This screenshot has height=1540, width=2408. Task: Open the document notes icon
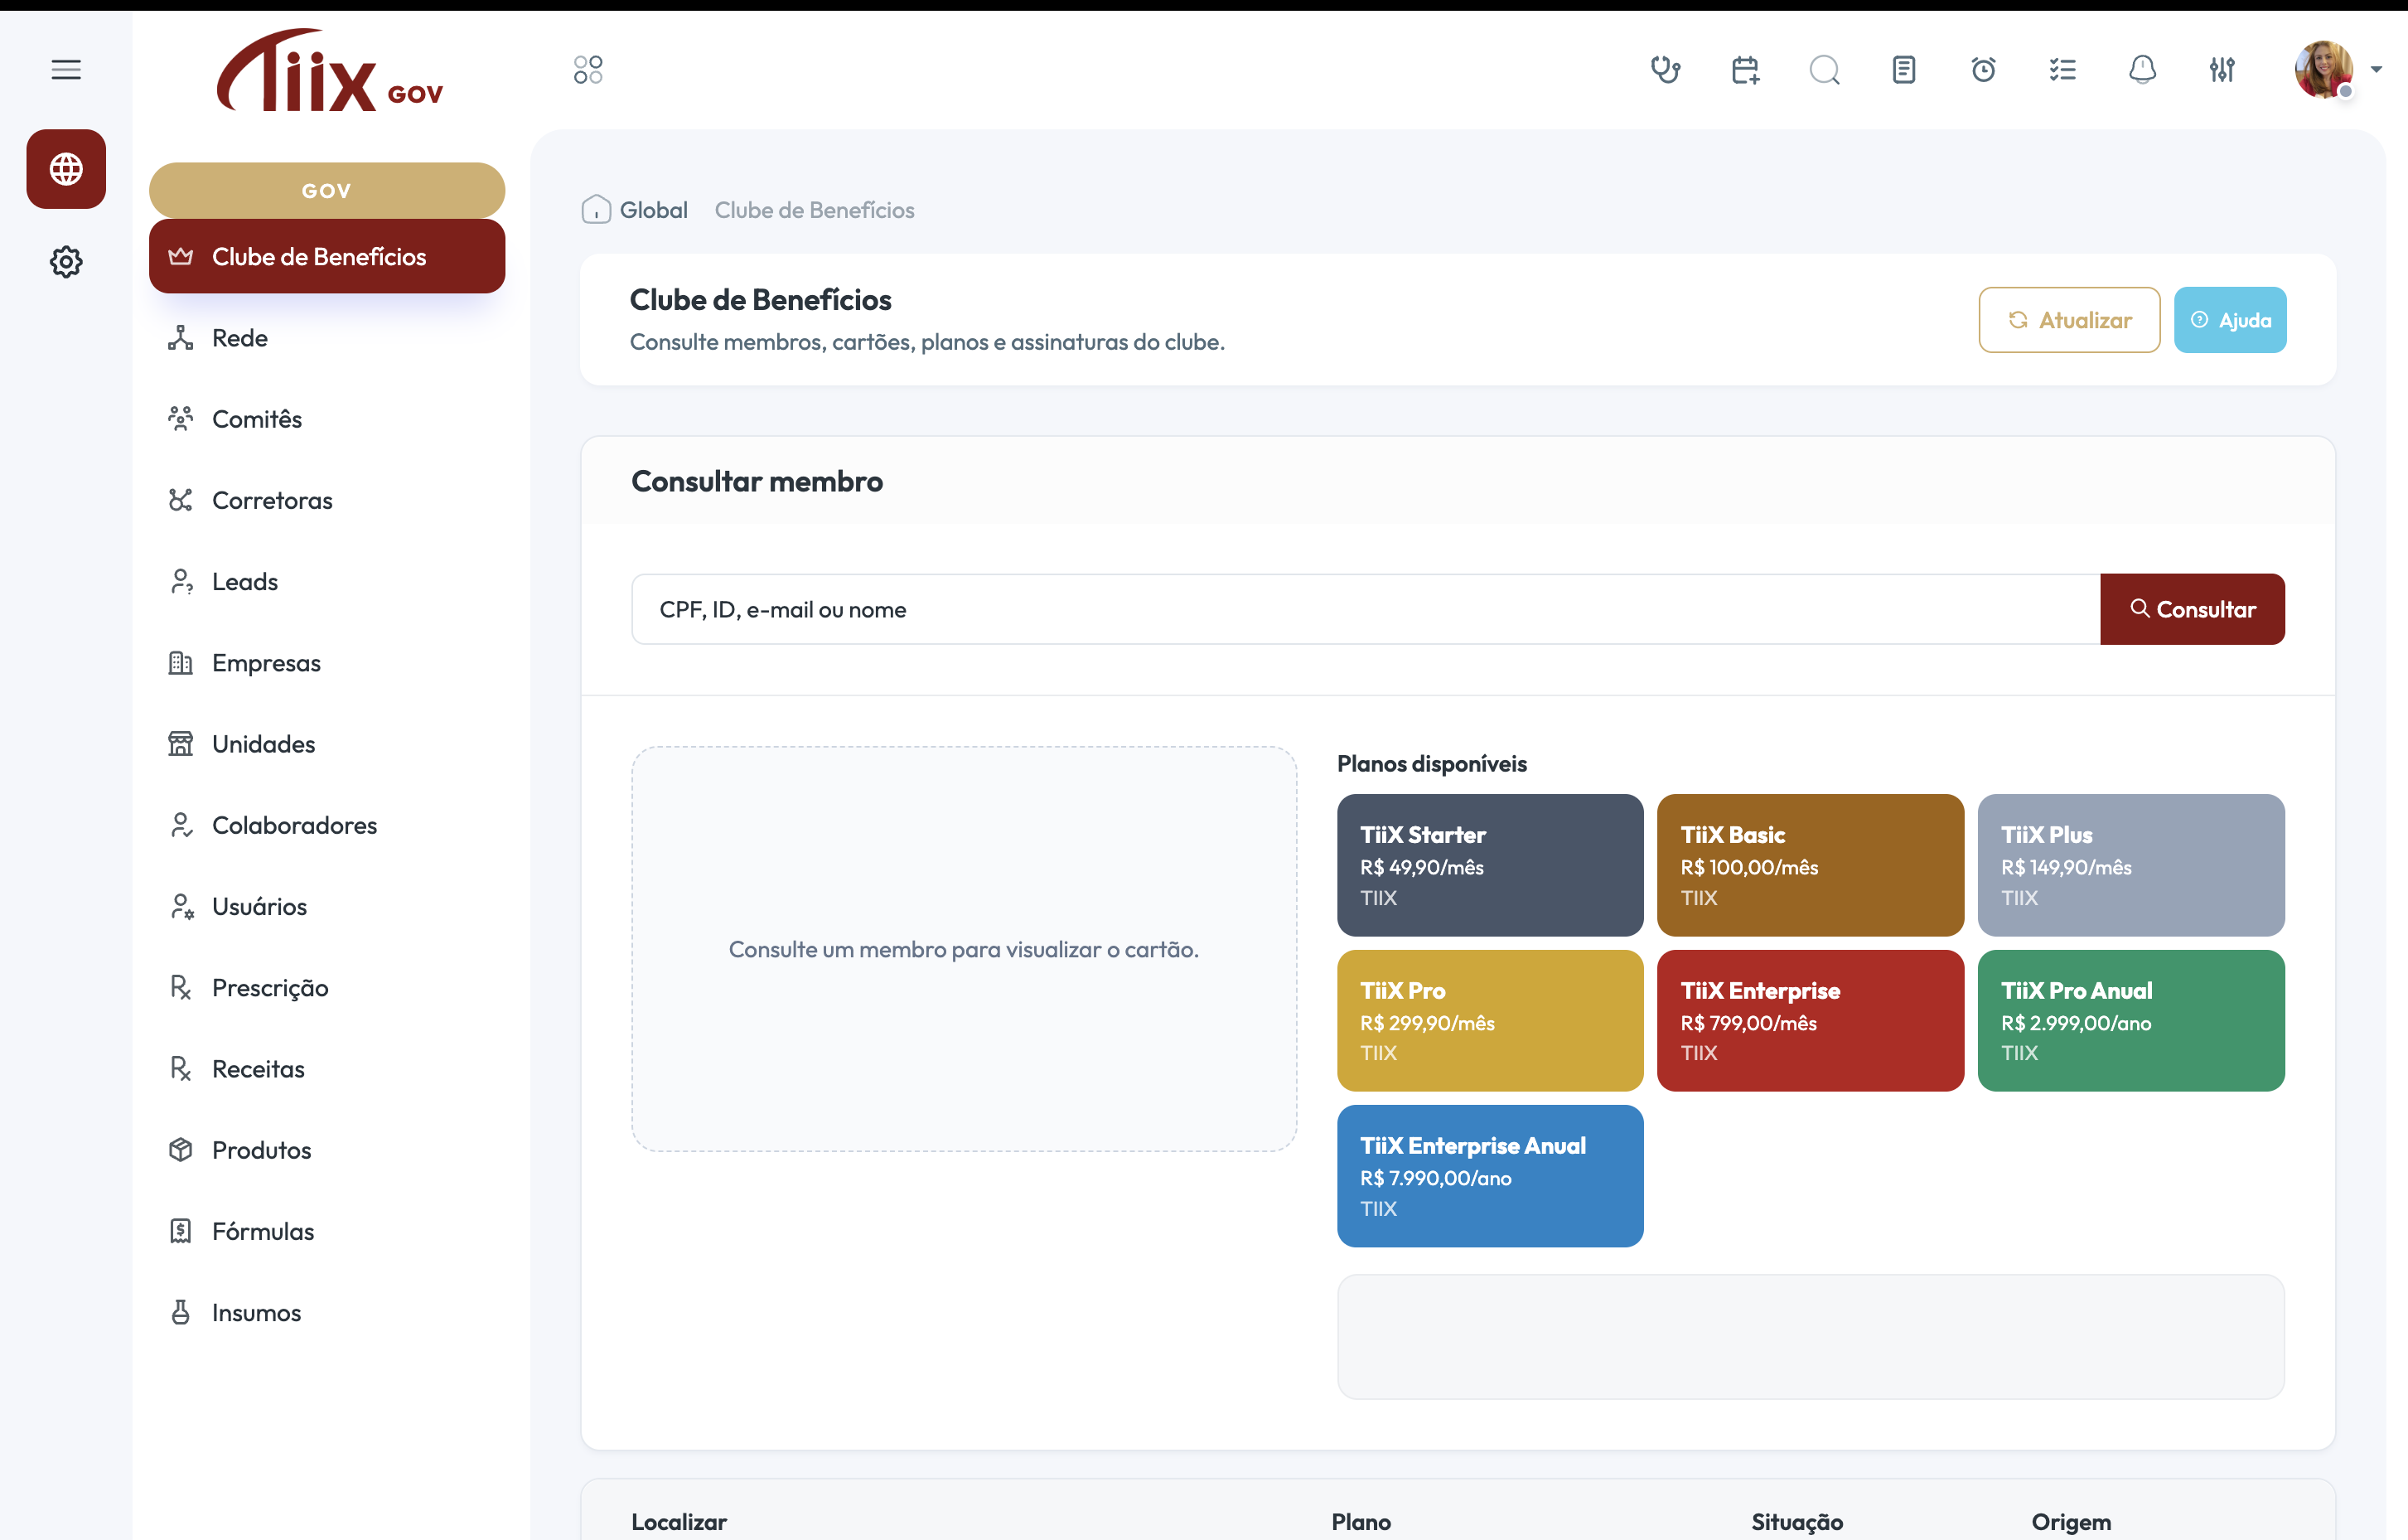tap(1904, 69)
